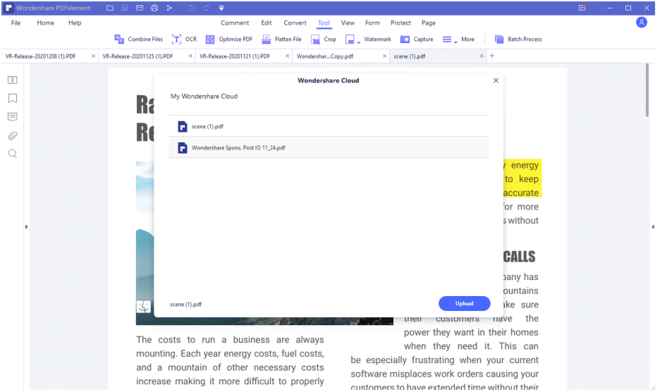This screenshot has width=660, height=392.
Task: Open the user account profile icon
Action: click(641, 22)
